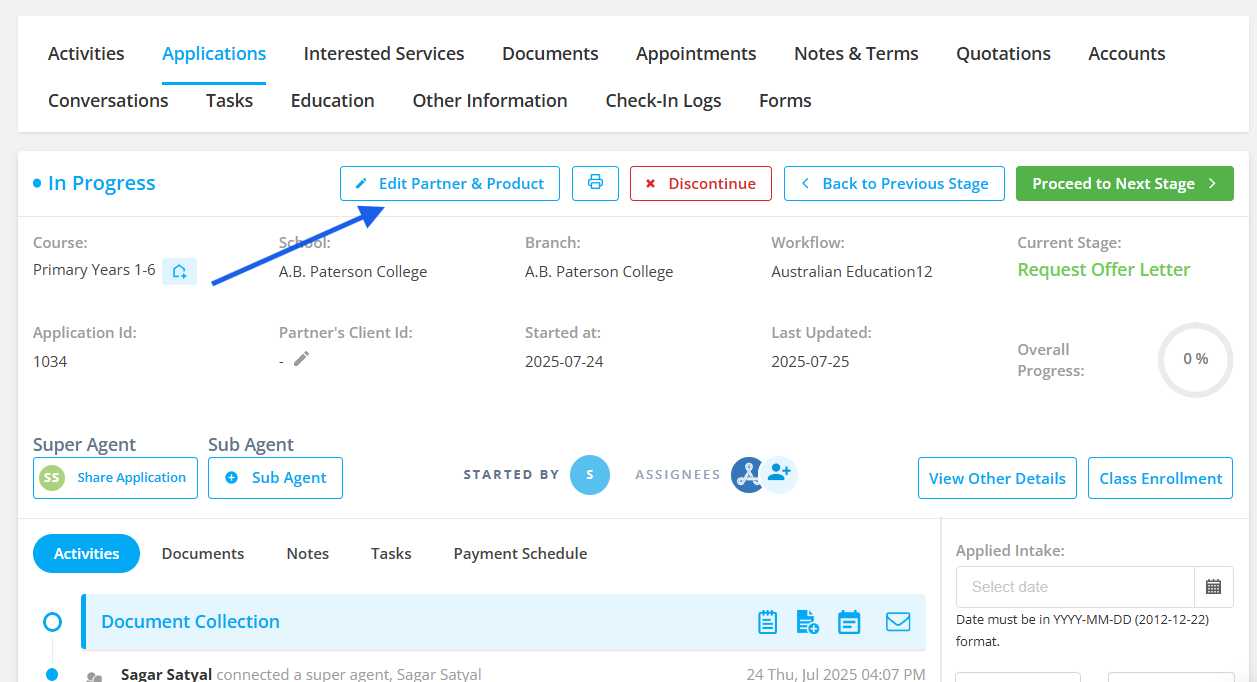Select the application Documents sub-tab

pos(203,554)
